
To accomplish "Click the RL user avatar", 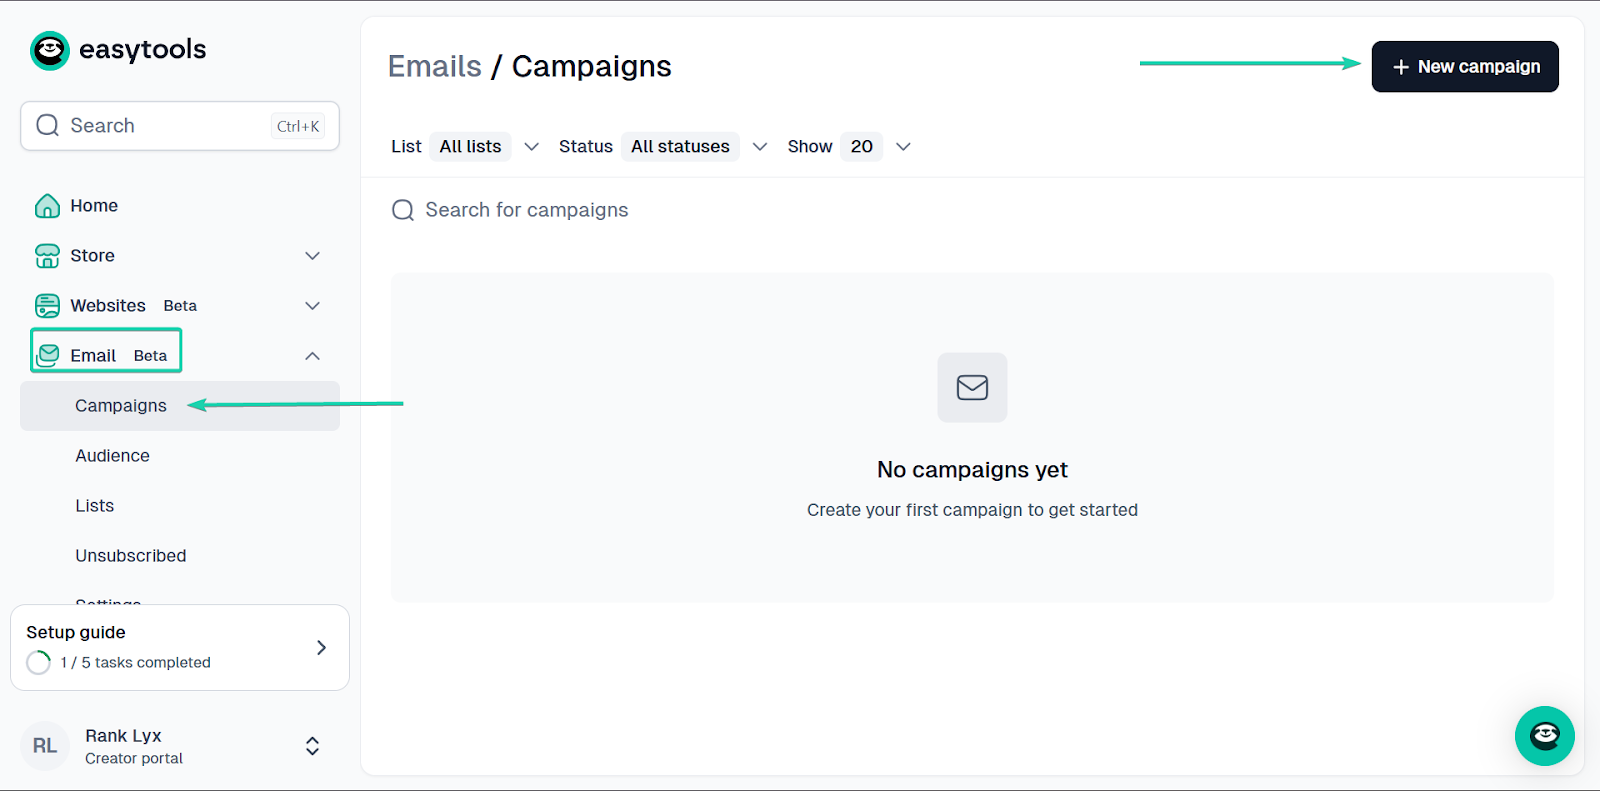I will [45, 746].
